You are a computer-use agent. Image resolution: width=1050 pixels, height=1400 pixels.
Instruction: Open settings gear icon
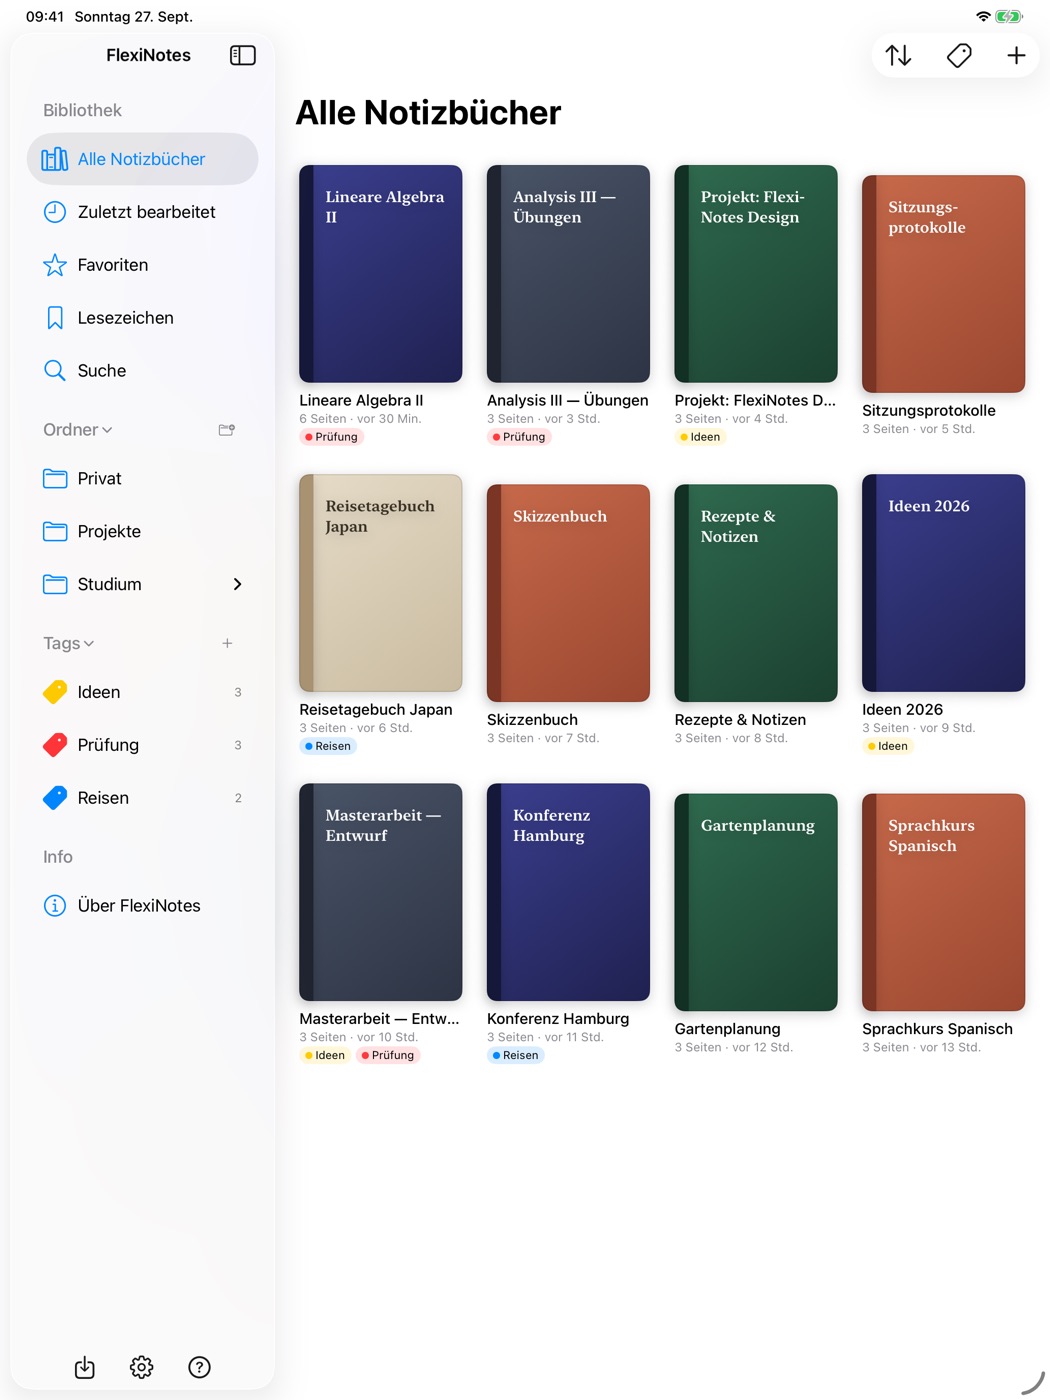pyautogui.click(x=142, y=1367)
